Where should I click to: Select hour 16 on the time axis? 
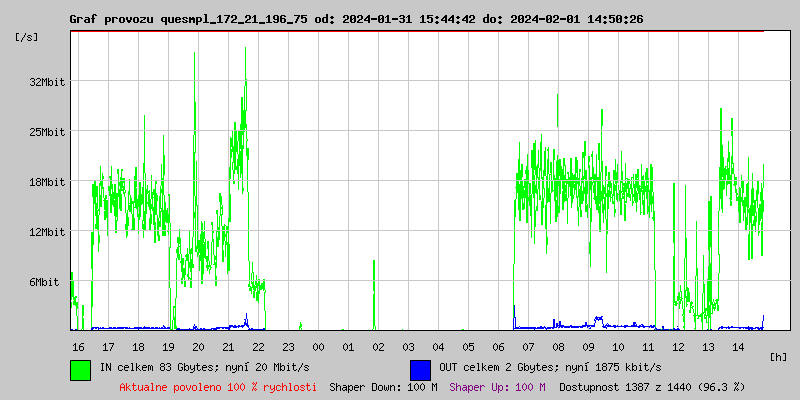tap(78, 346)
